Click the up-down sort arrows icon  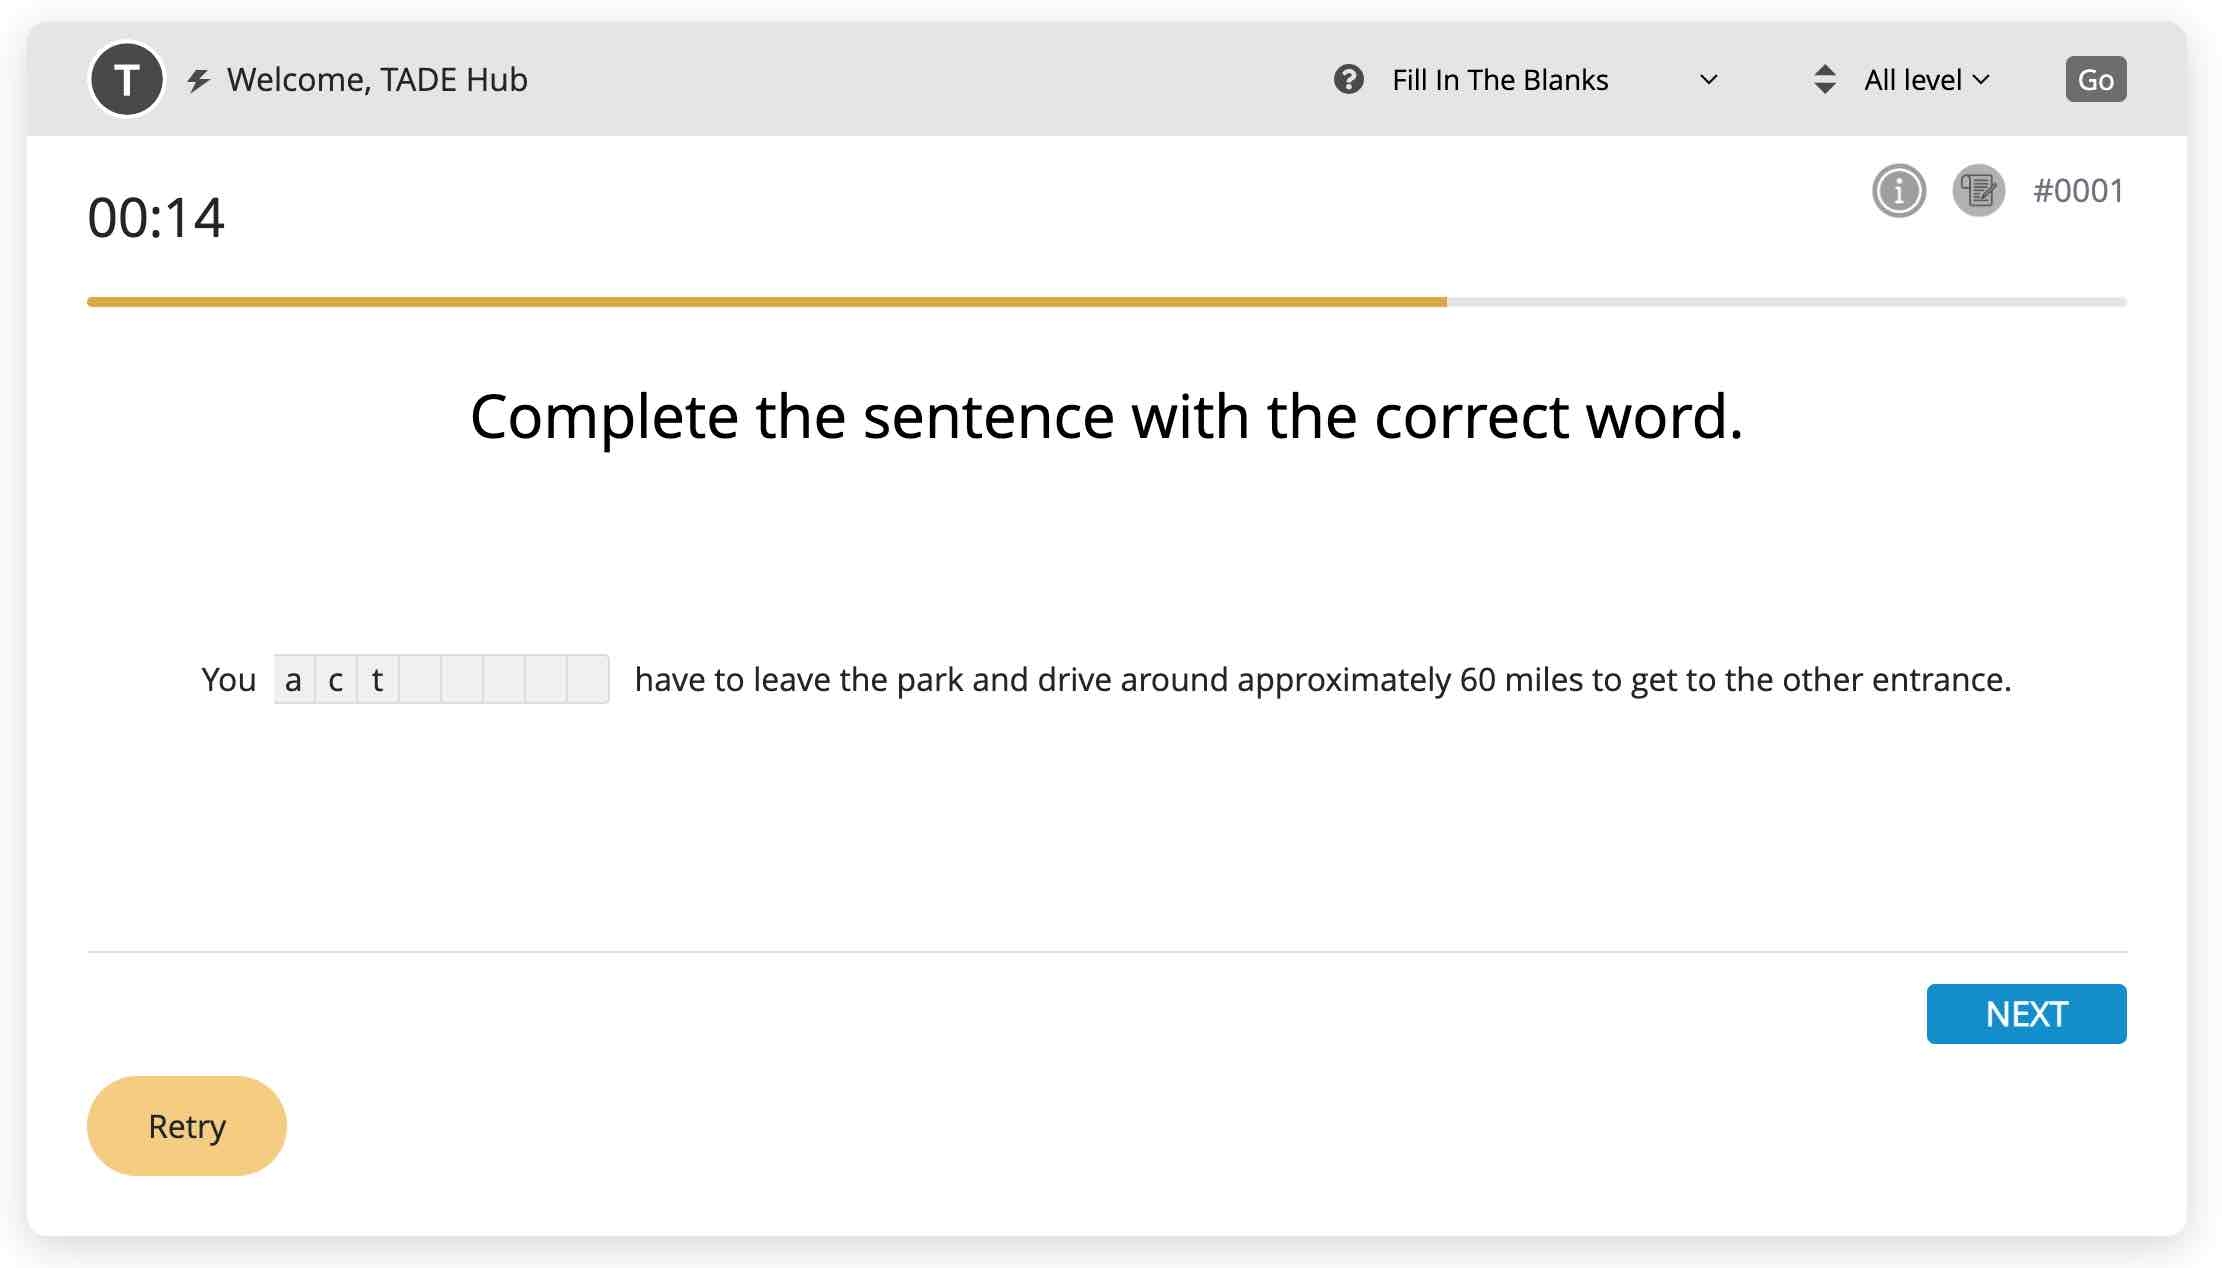(1824, 79)
